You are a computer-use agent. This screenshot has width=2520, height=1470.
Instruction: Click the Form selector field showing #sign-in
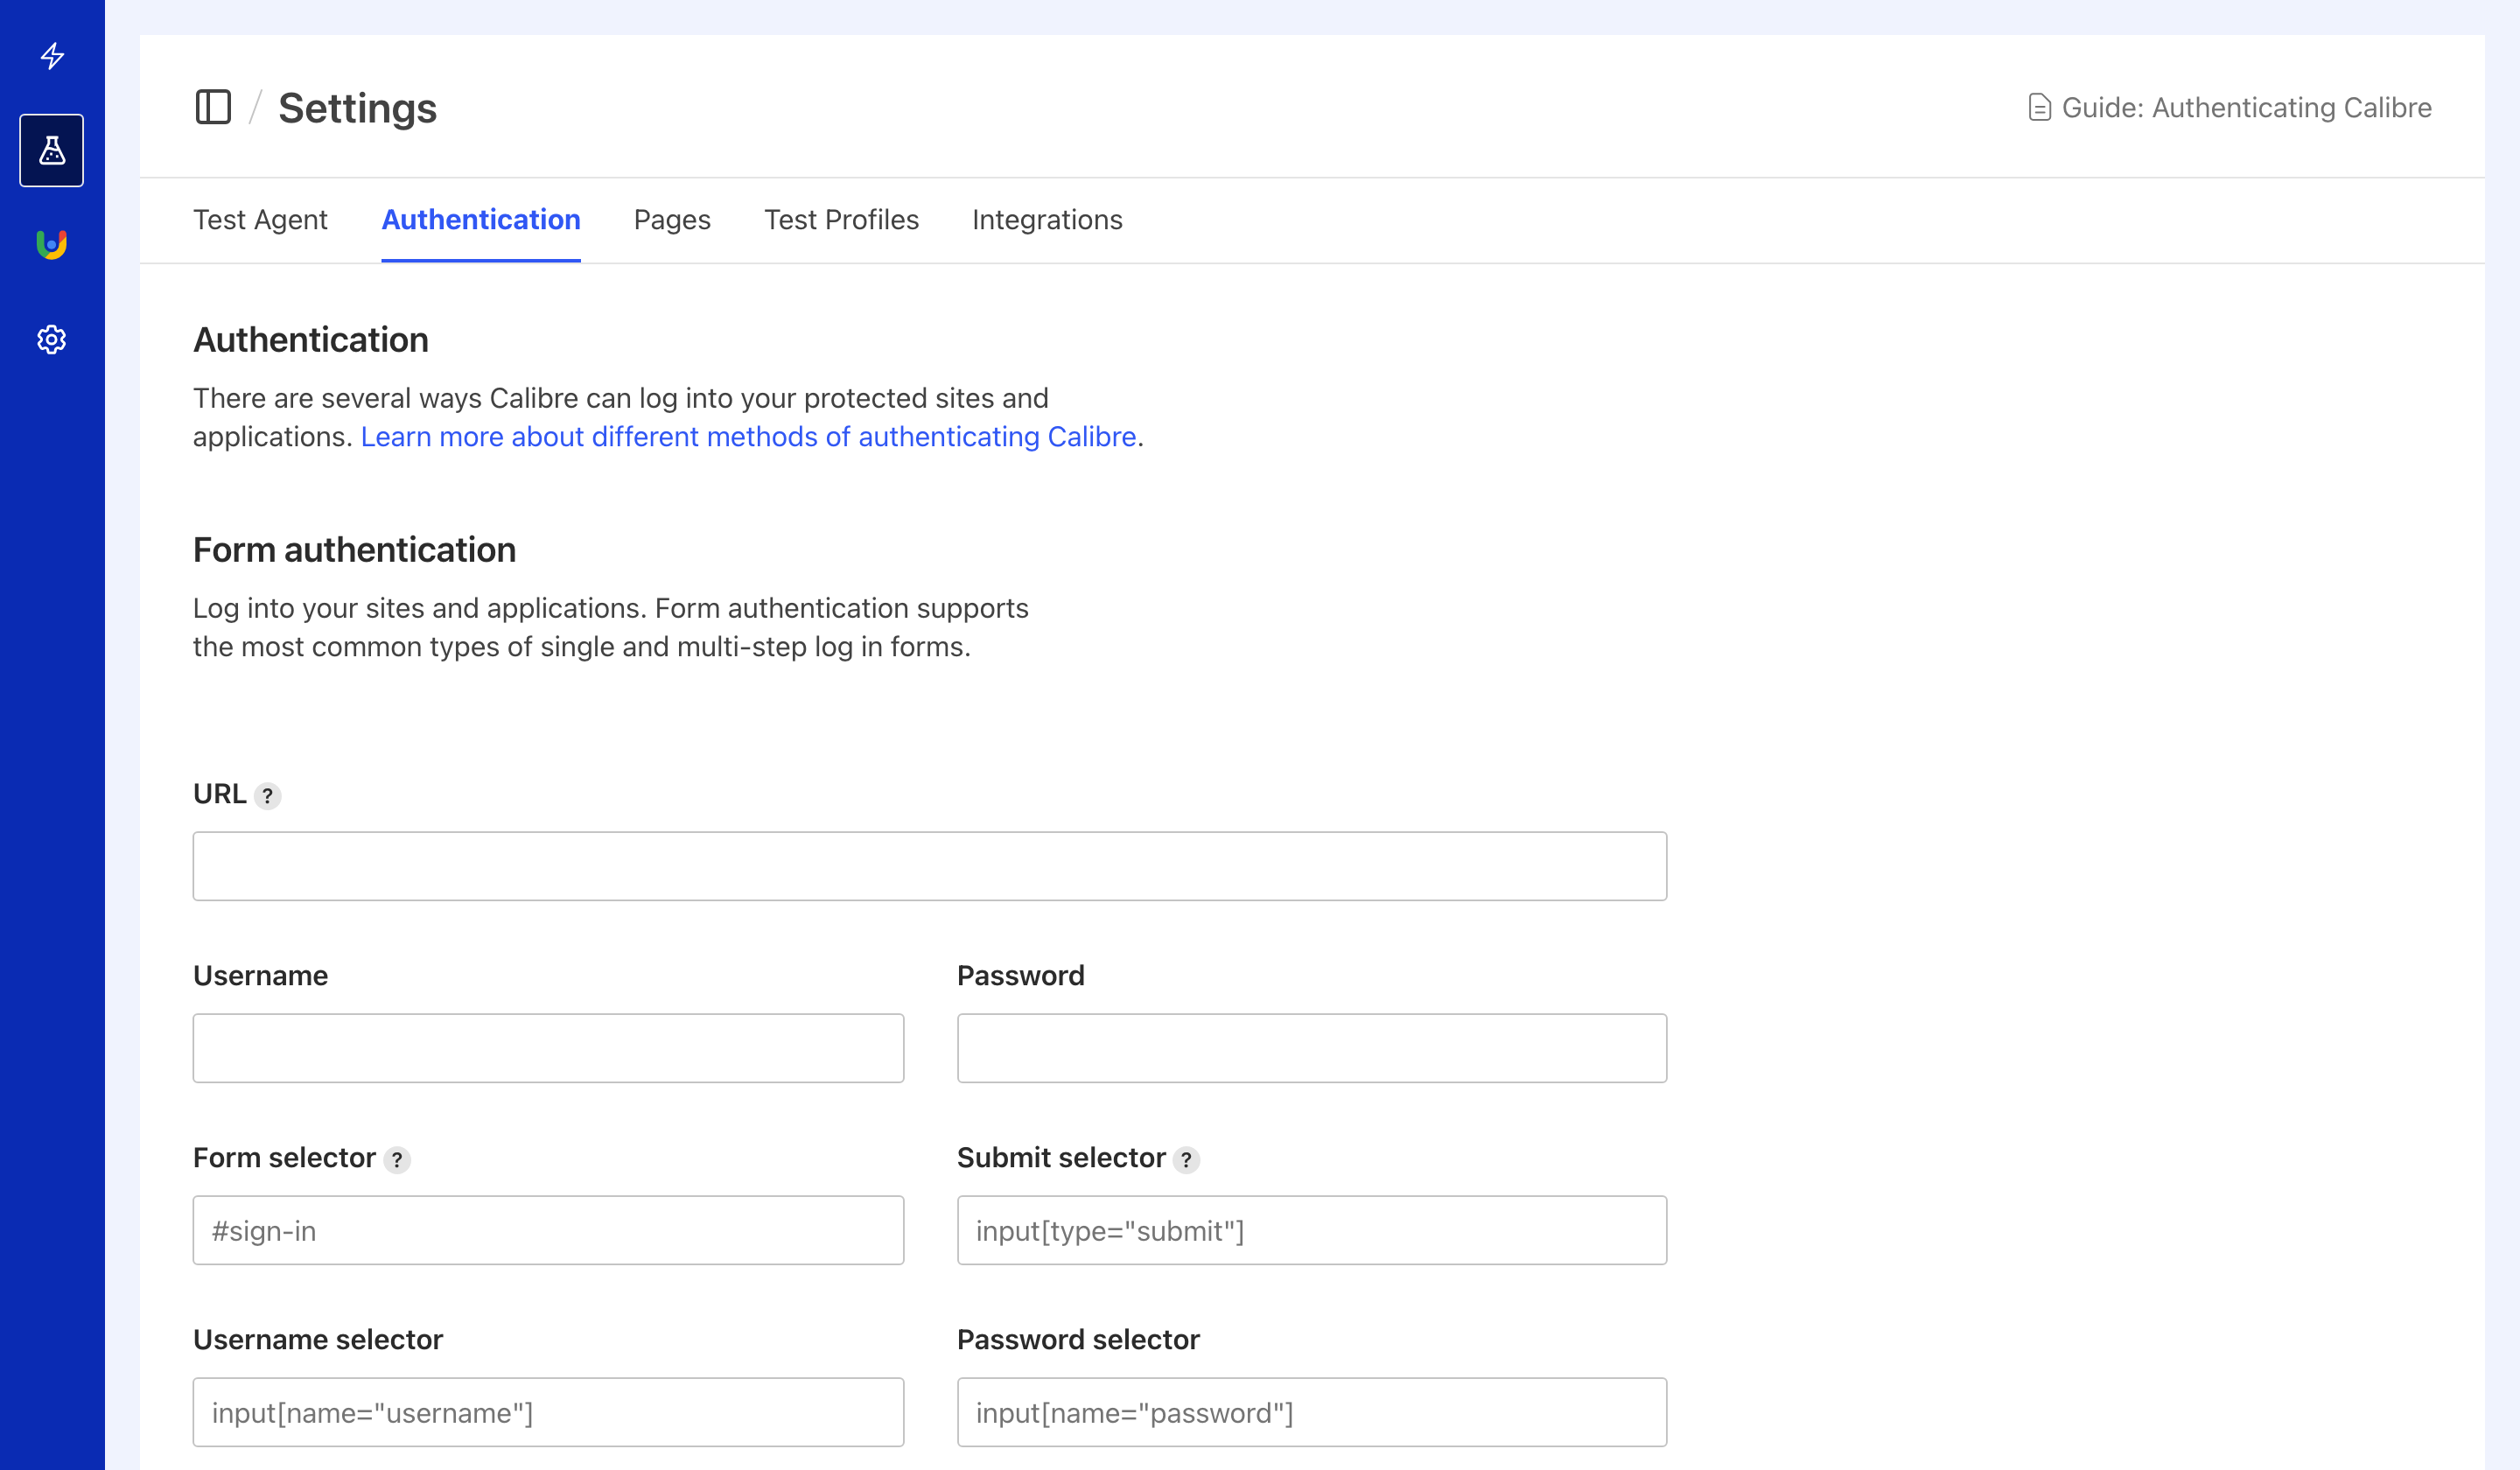point(548,1230)
